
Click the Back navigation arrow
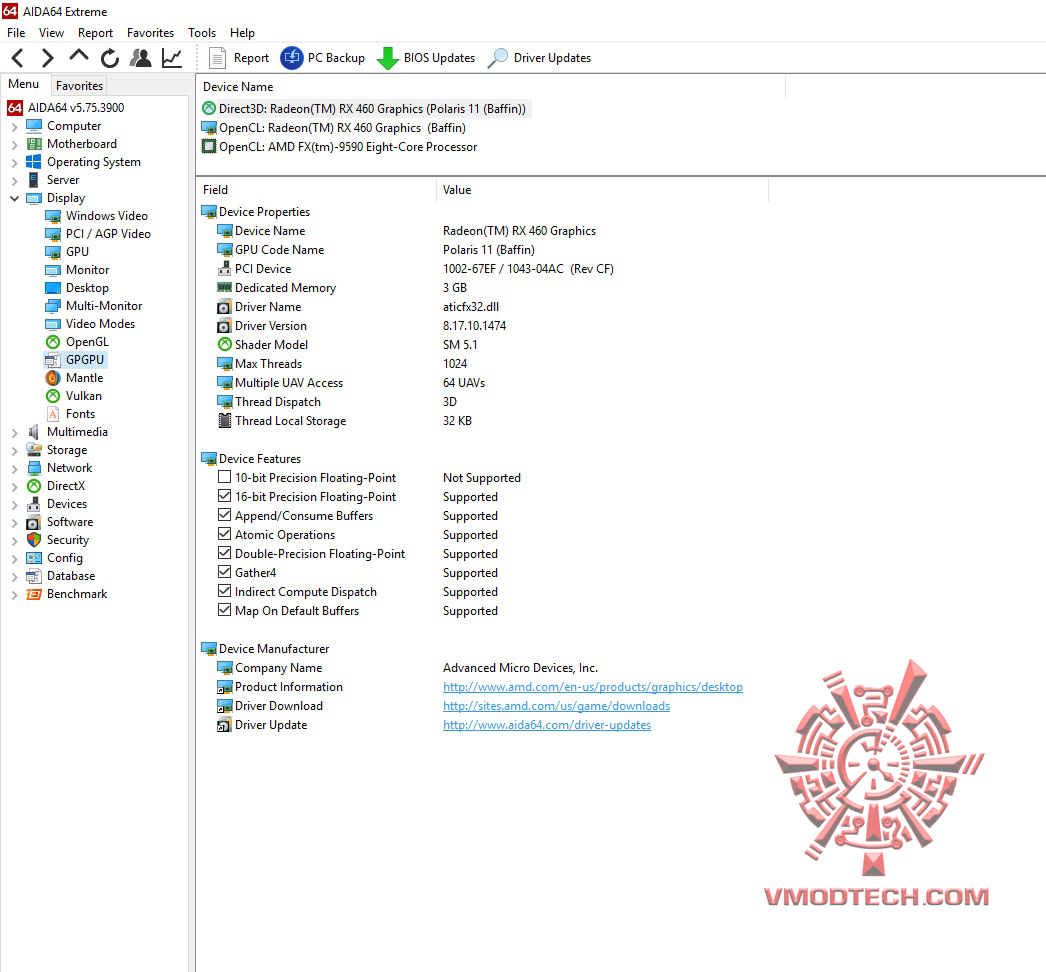tap(18, 58)
